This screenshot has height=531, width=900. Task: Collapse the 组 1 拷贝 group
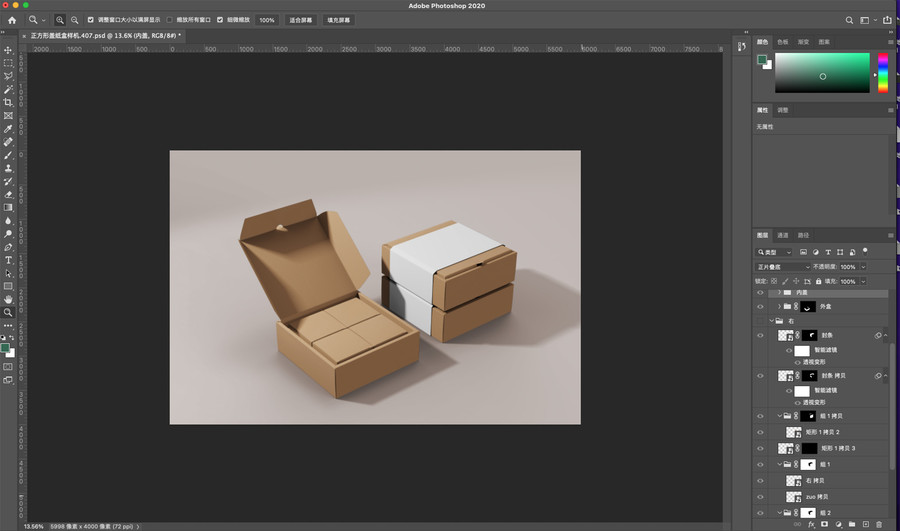[x=779, y=416]
